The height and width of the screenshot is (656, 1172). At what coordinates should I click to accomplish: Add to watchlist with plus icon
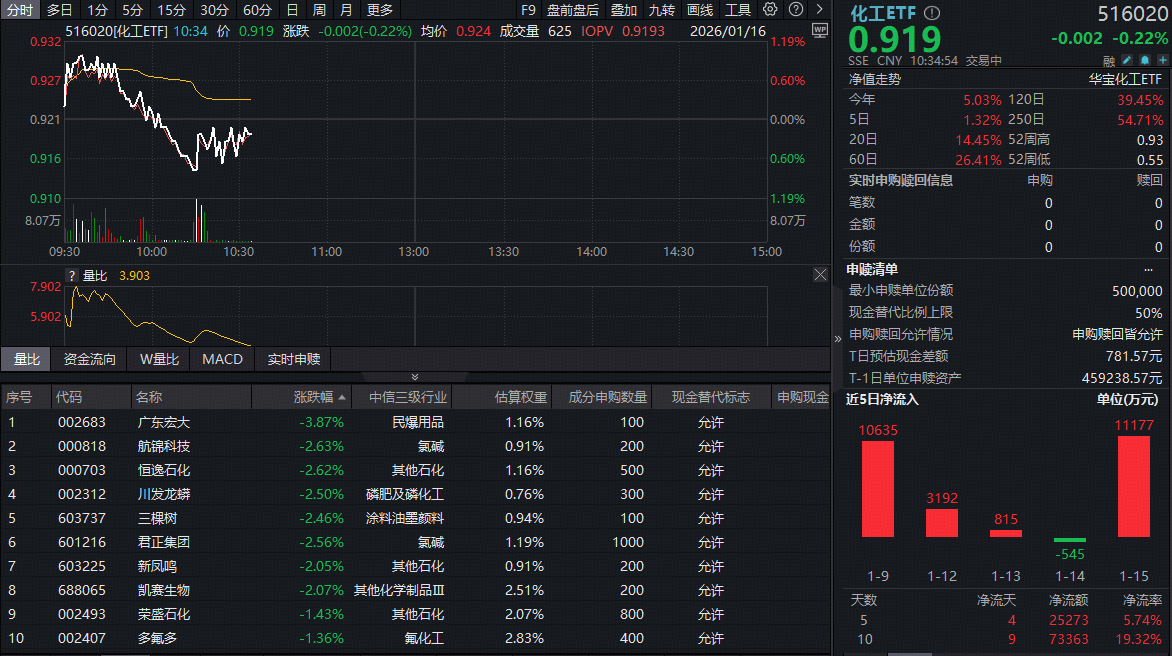[1161, 61]
